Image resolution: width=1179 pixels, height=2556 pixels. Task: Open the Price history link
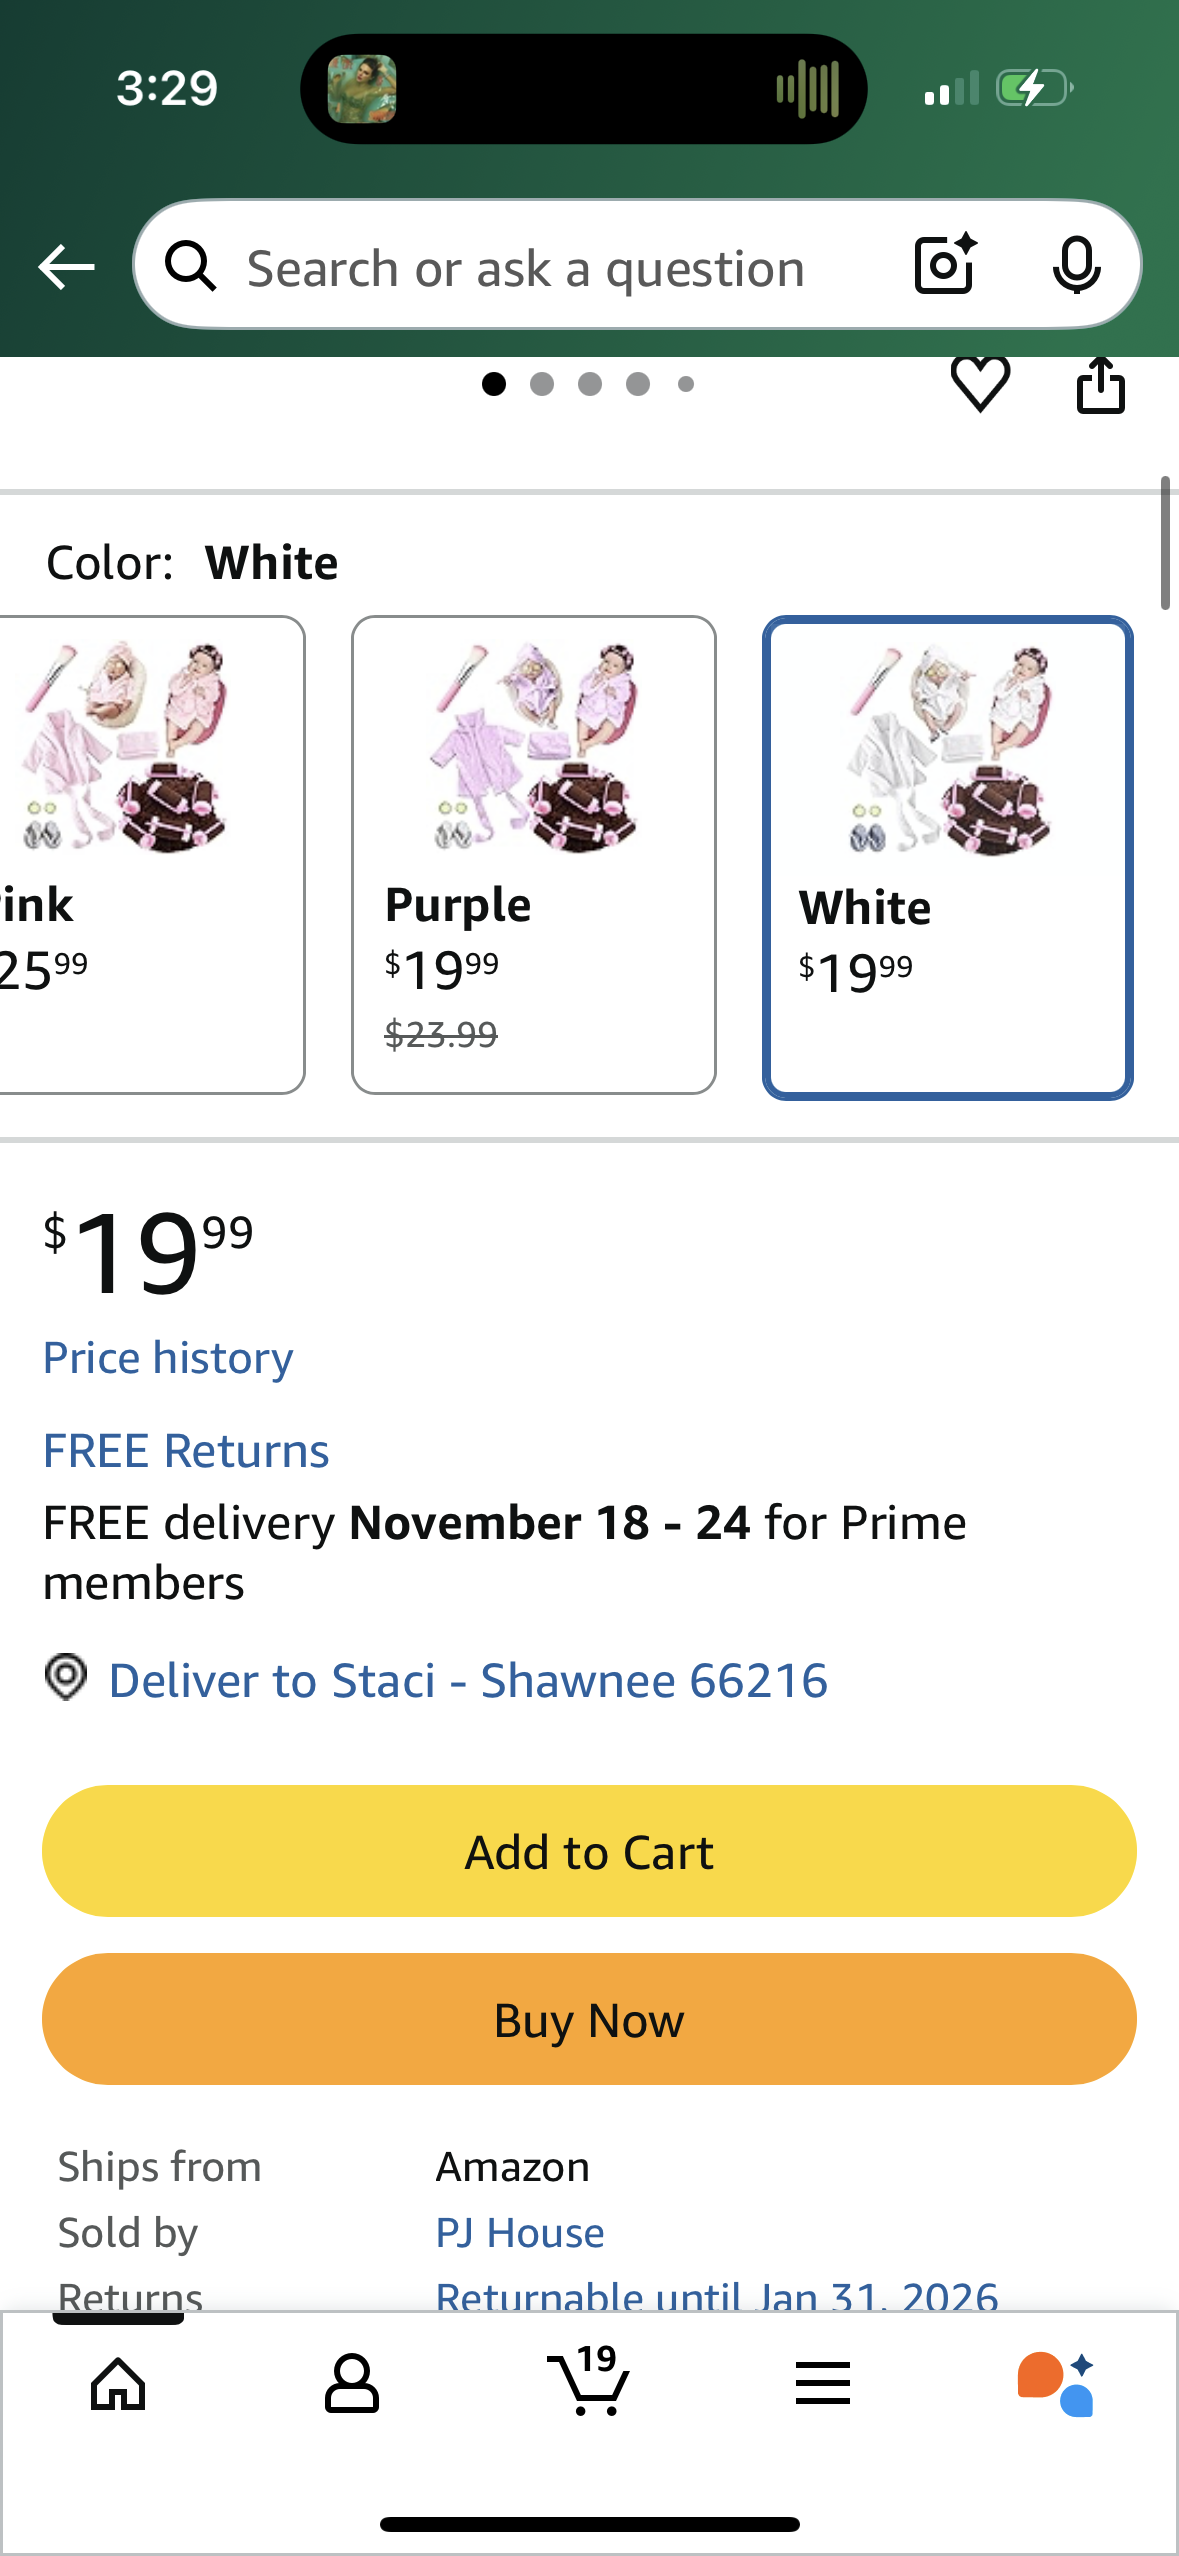point(168,1358)
